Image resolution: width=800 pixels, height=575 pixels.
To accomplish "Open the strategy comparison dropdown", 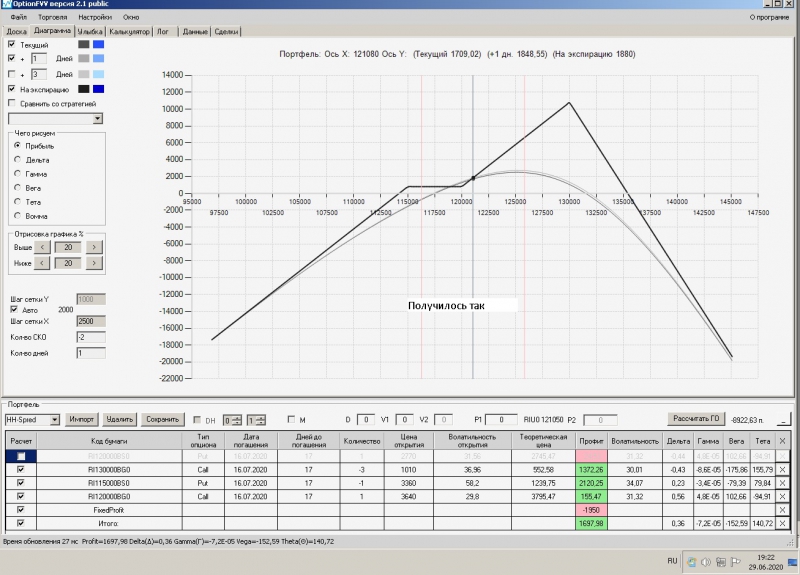I will coord(97,118).
